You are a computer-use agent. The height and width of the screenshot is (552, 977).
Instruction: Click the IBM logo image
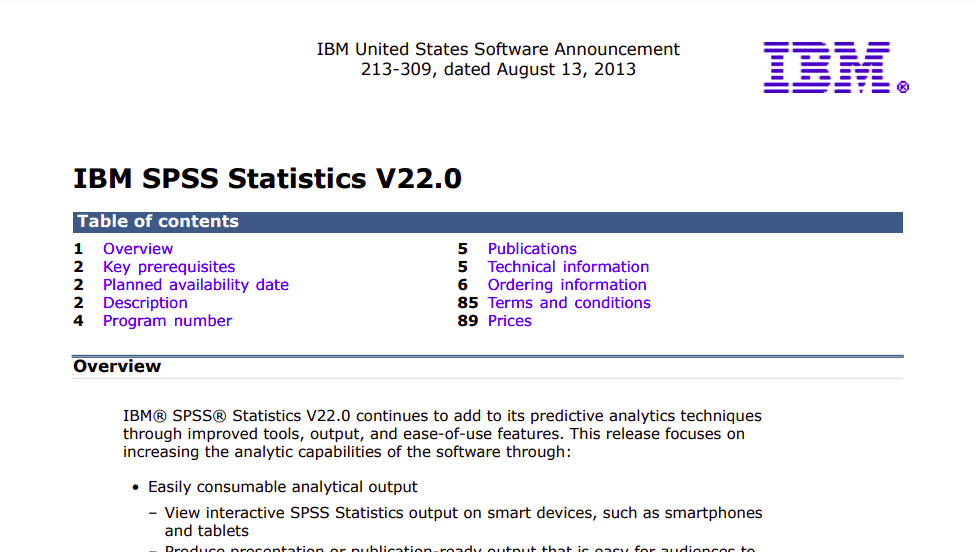click(826, 67)
